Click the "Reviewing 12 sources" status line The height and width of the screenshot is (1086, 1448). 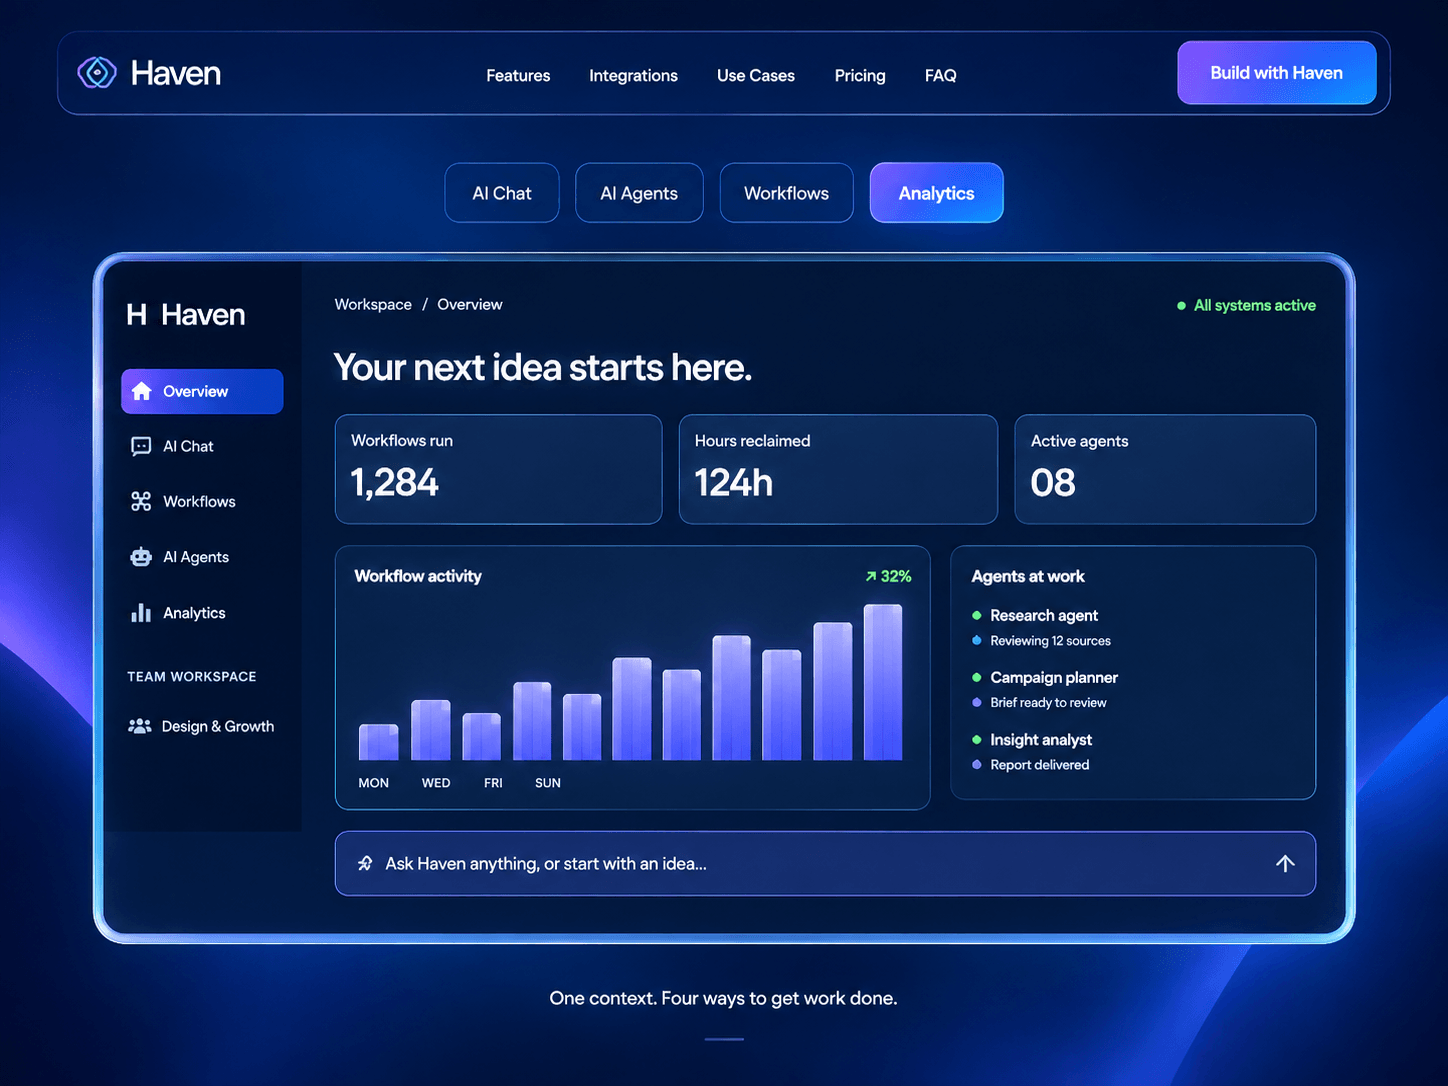(1050, 641)
